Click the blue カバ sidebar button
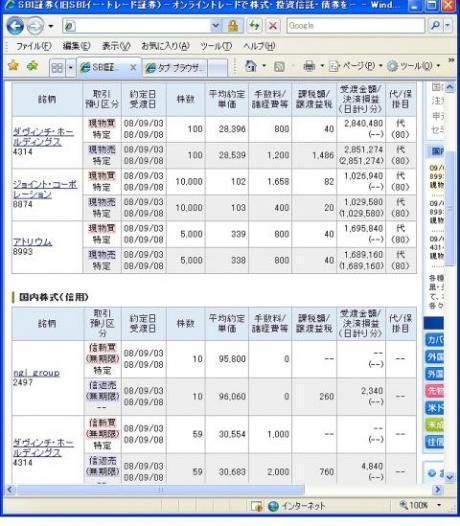 (x=435, y=340)
